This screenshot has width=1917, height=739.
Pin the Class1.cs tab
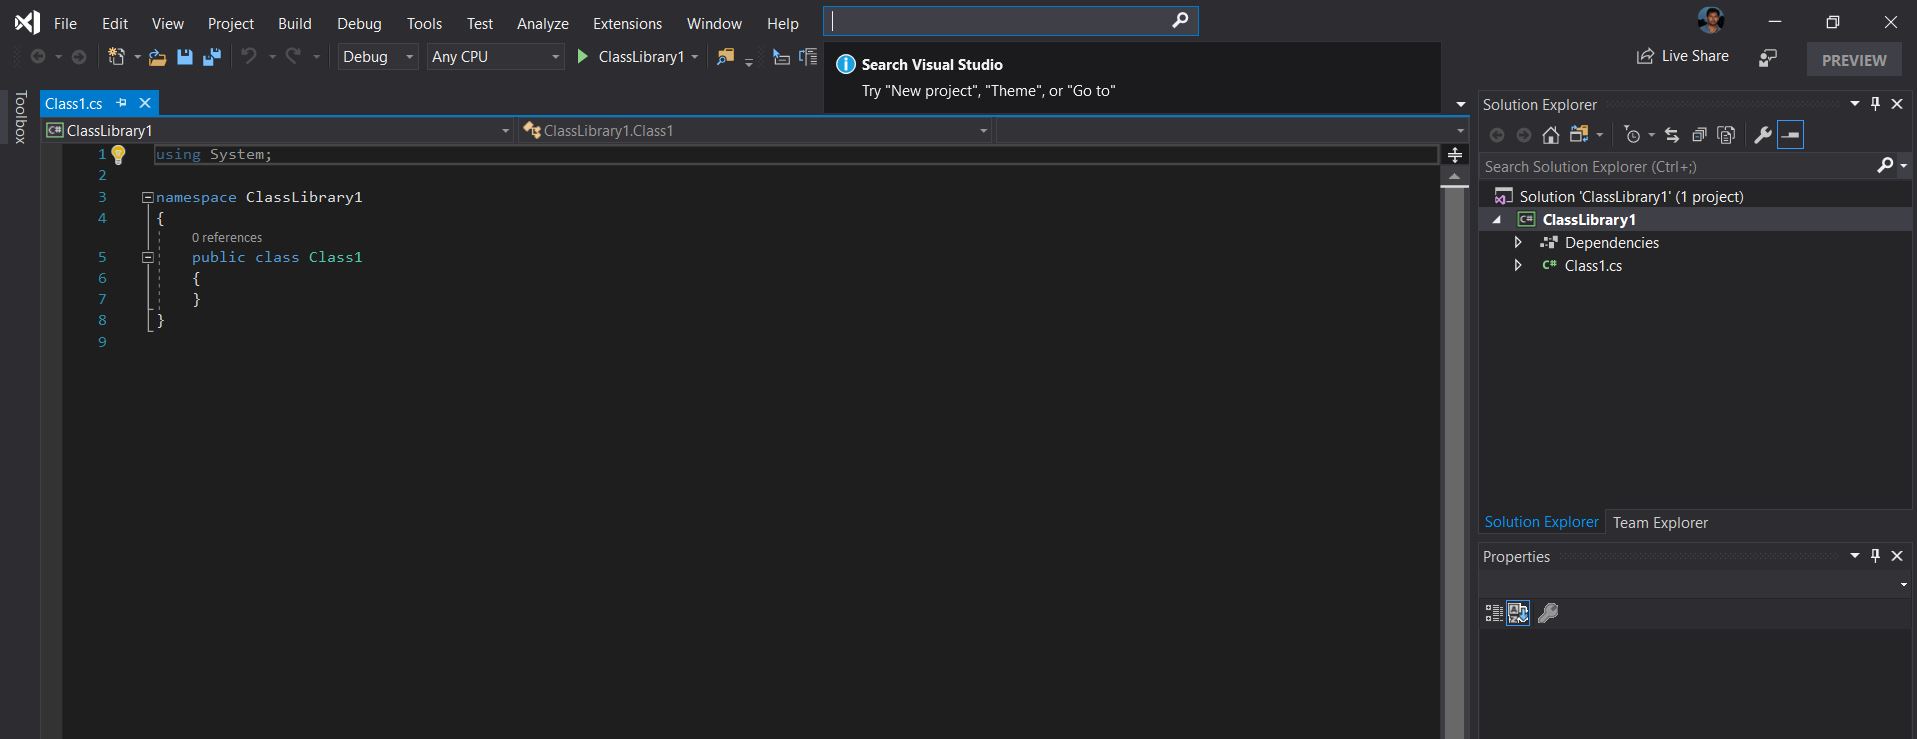pyautogui.click(x=121, y=103)
